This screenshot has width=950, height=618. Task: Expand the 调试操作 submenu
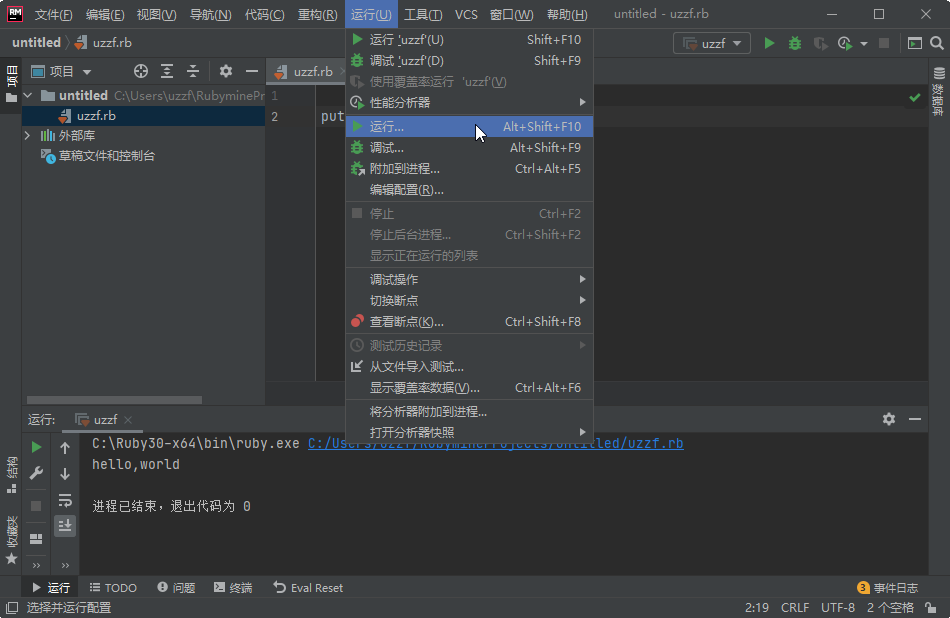pos(469,279)
